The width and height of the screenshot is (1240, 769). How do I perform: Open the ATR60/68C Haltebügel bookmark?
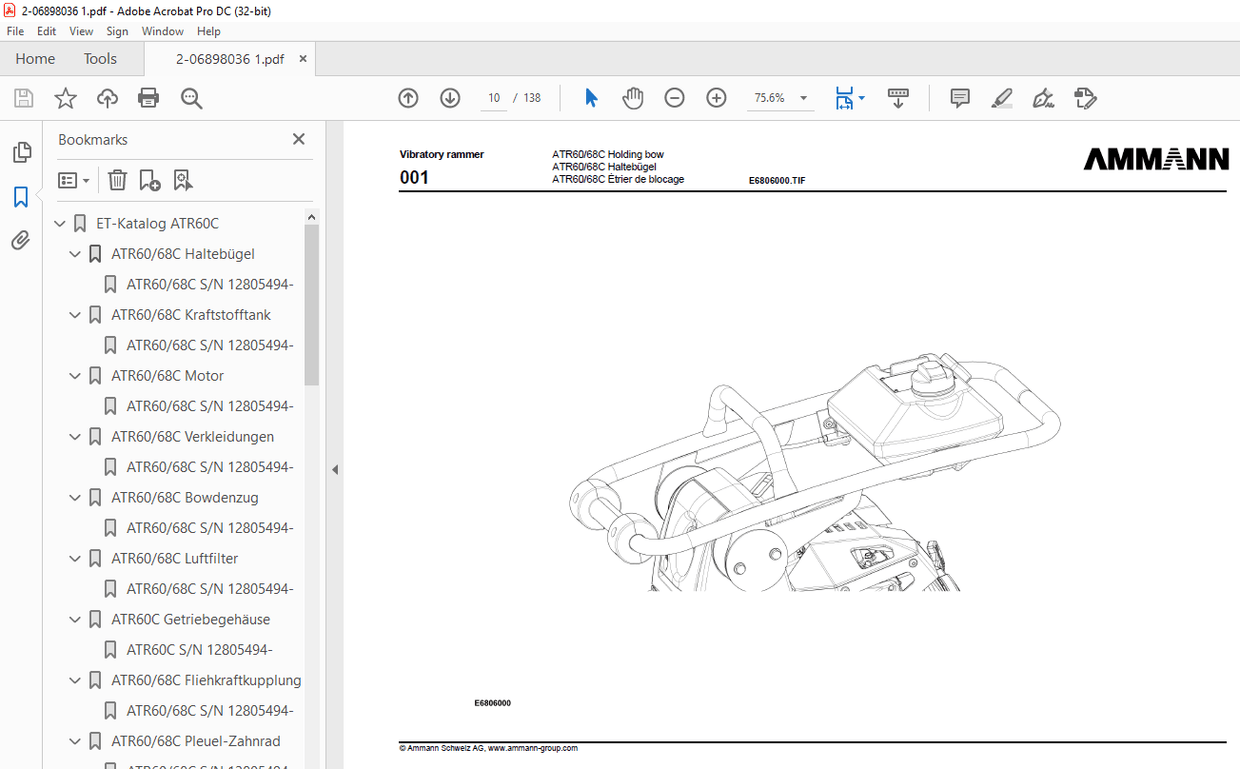pyautogui.click(x=183, y=254)
